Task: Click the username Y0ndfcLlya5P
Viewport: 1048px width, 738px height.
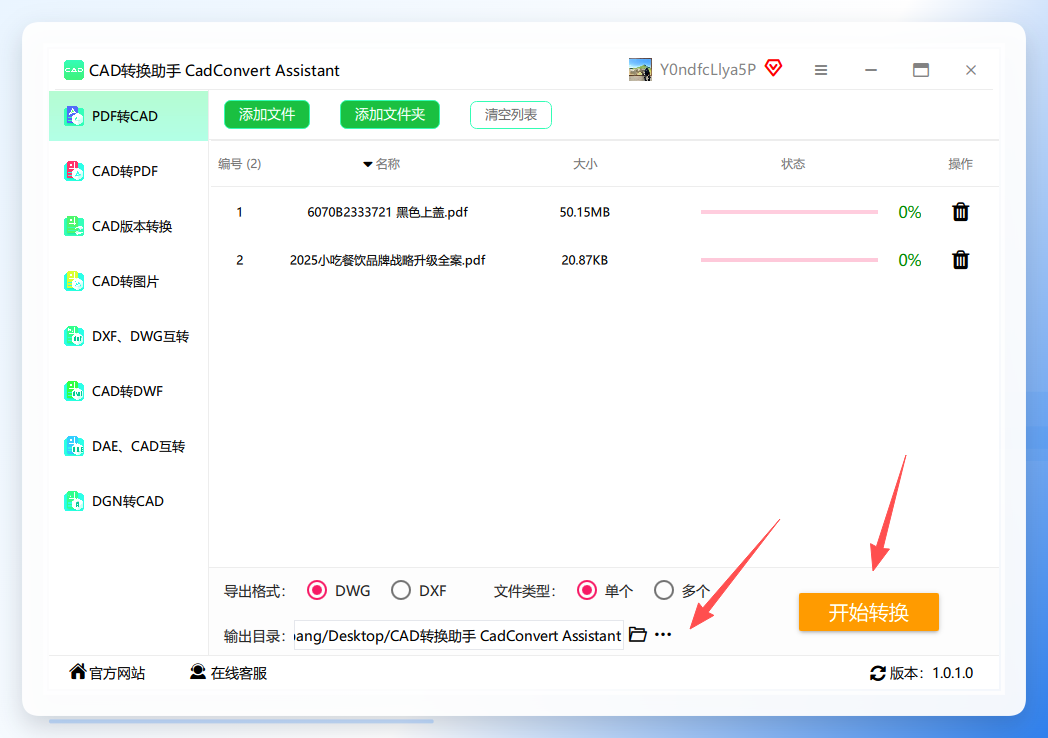Action: pos(707,70)
